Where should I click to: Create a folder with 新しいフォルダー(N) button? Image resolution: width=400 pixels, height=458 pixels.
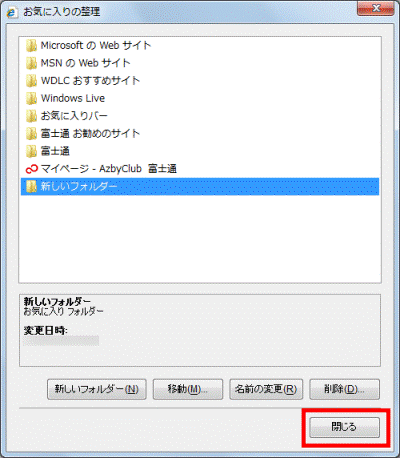tap(97, 389)
